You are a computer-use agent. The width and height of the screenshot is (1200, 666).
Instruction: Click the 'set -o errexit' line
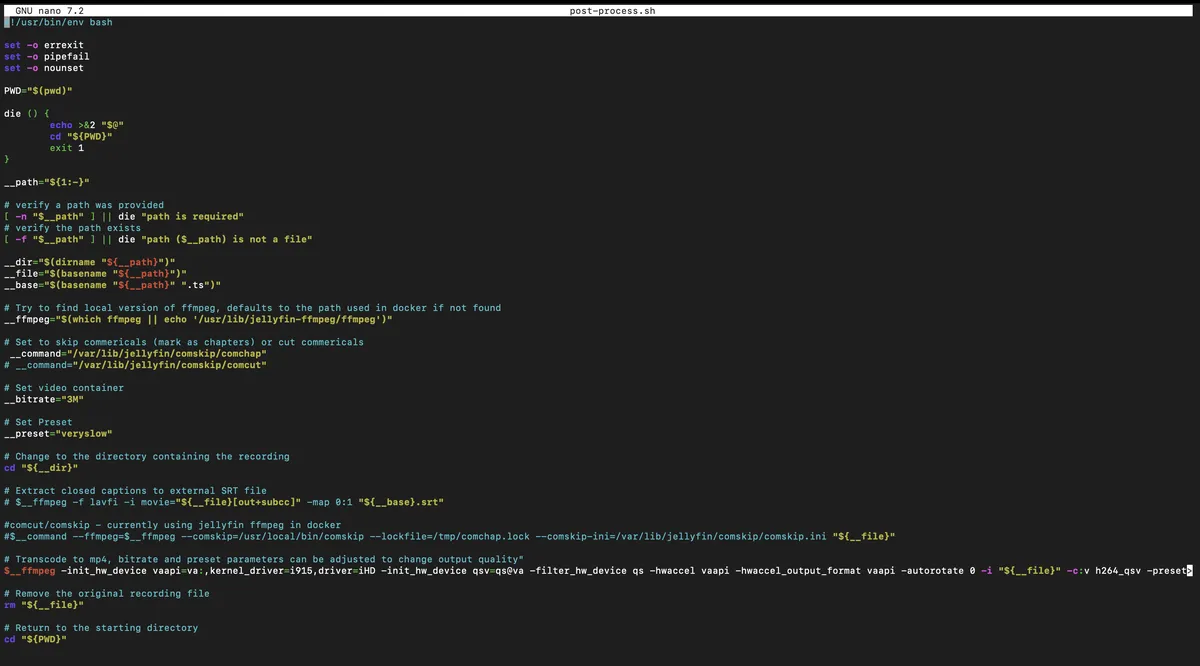[46, 45]
